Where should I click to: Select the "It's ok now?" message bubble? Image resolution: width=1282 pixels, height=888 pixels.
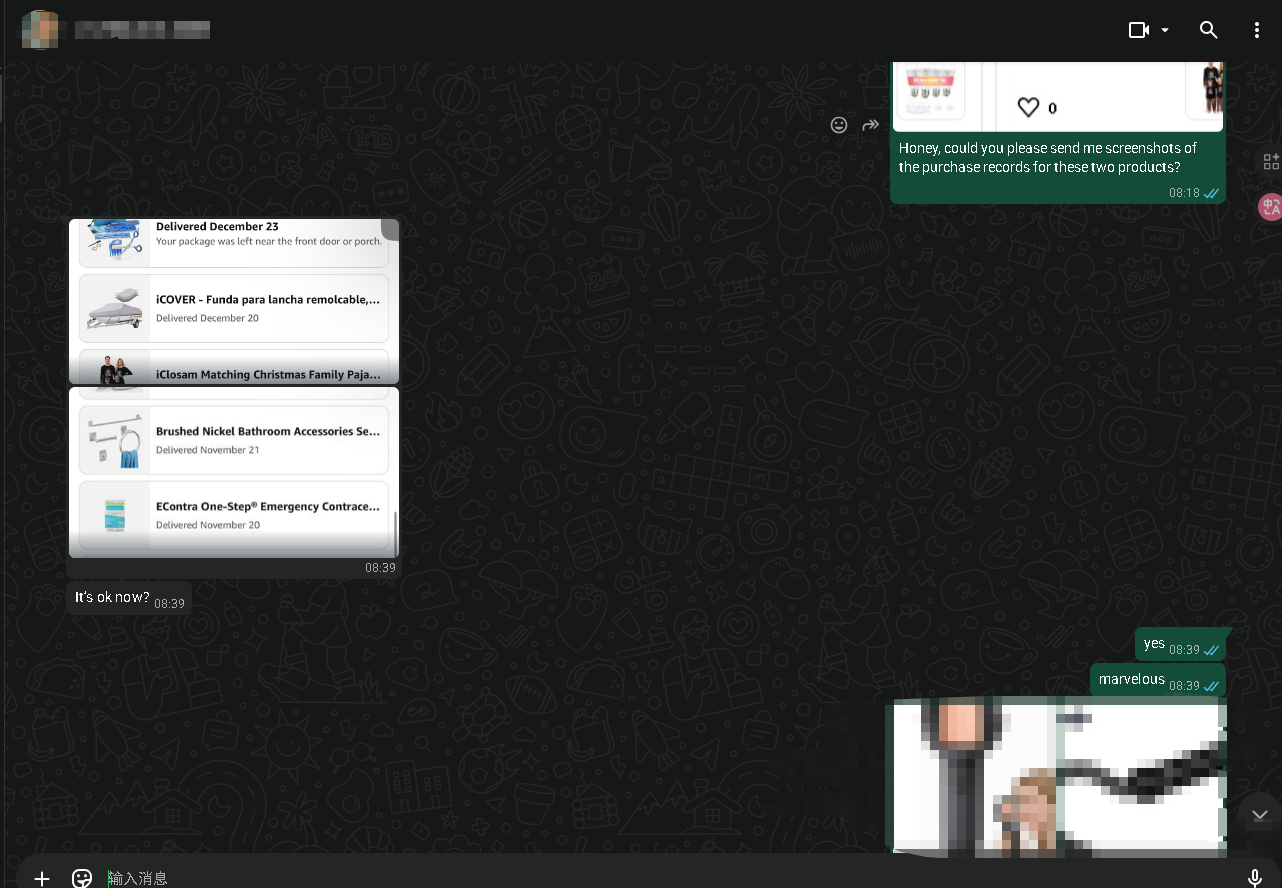112,598
